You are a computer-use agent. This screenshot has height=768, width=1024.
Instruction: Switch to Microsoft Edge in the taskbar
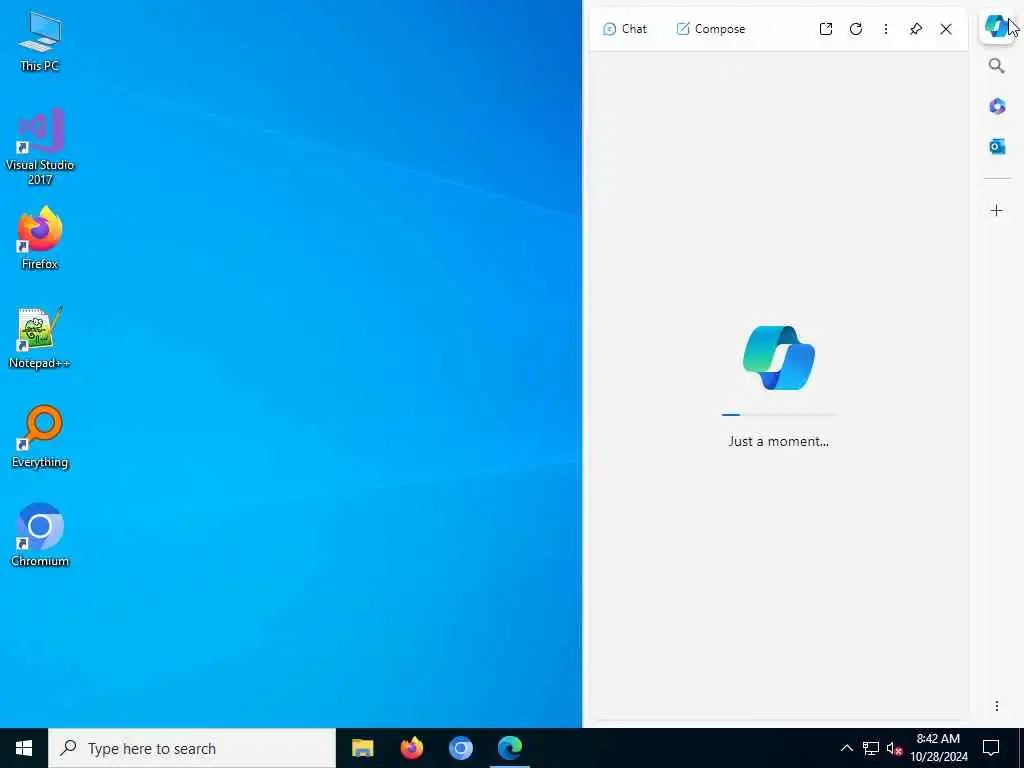(509, 748)
